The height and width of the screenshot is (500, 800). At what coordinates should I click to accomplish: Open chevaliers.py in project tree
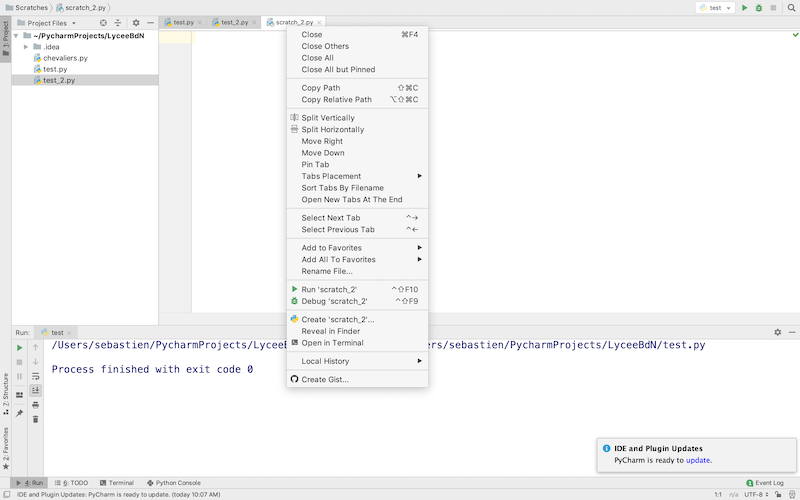(65, 58)
